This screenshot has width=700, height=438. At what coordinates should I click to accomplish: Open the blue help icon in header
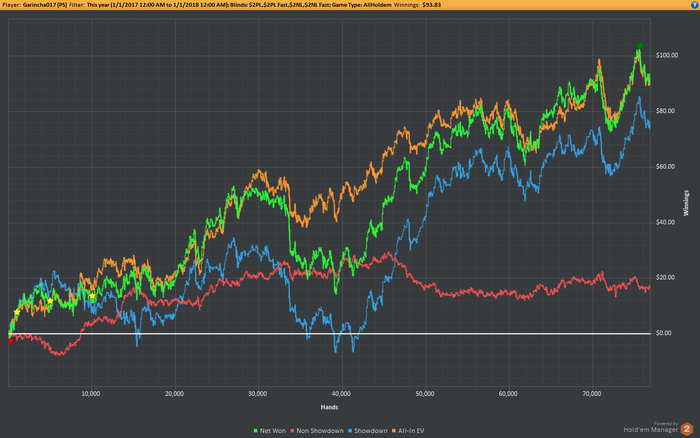[x=695, y=4]
